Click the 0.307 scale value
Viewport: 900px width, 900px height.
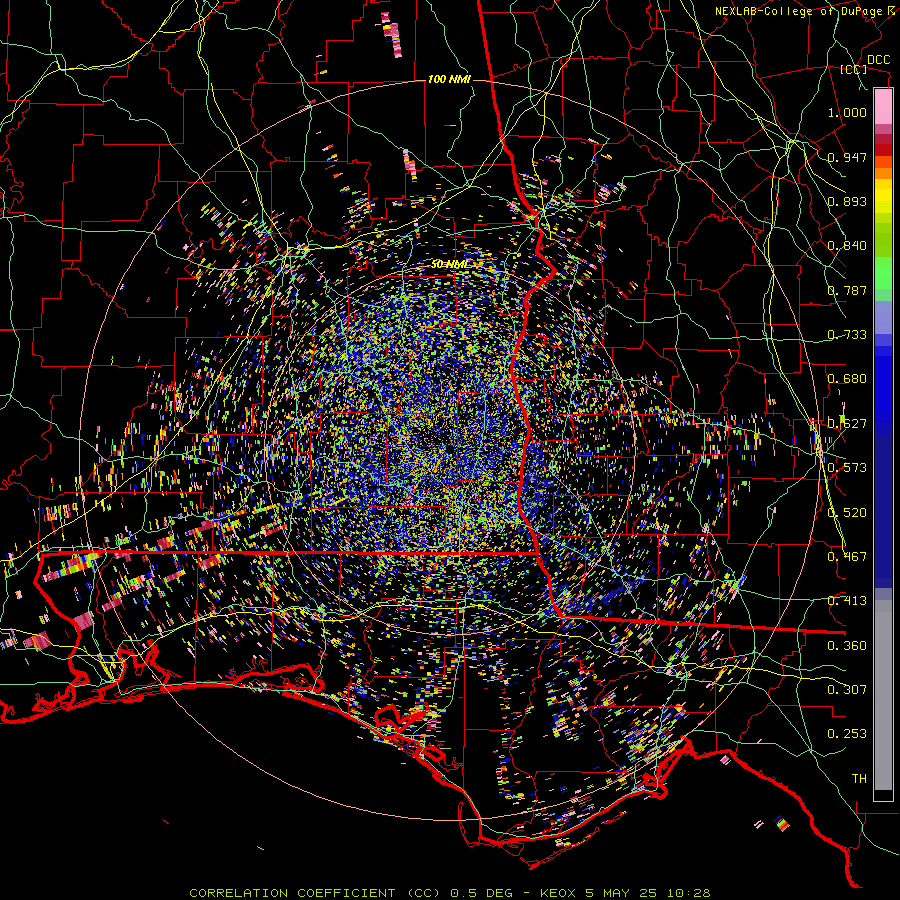847,690
